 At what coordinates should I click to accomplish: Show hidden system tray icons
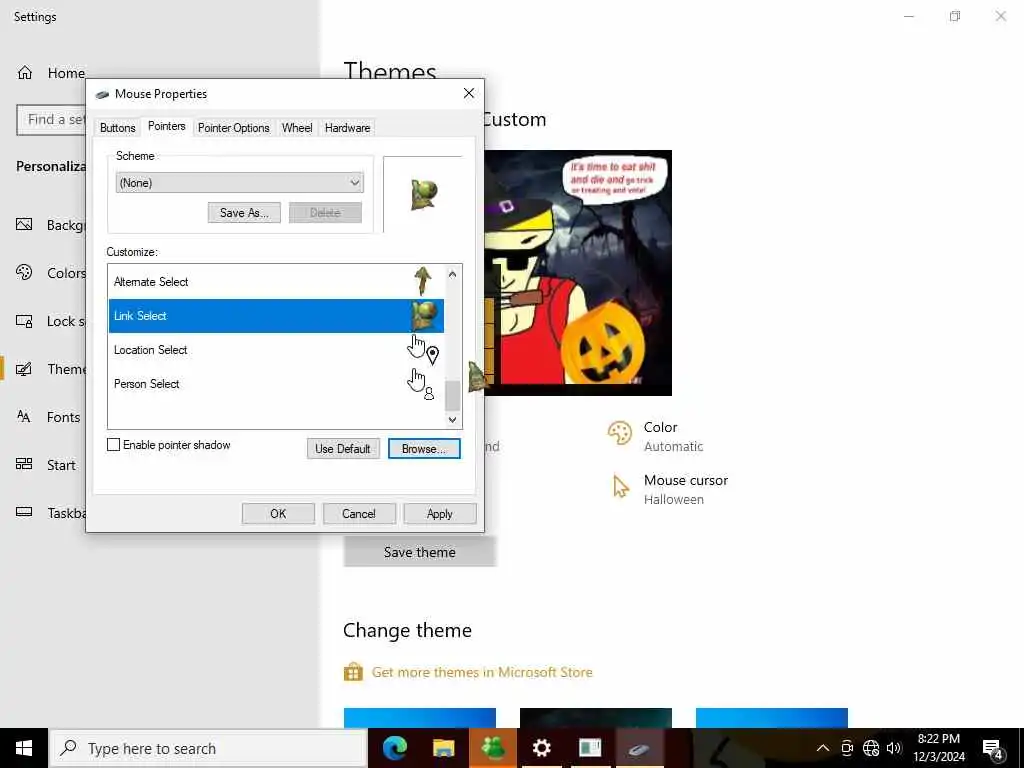pyautogui.click(x=823, y=748)
